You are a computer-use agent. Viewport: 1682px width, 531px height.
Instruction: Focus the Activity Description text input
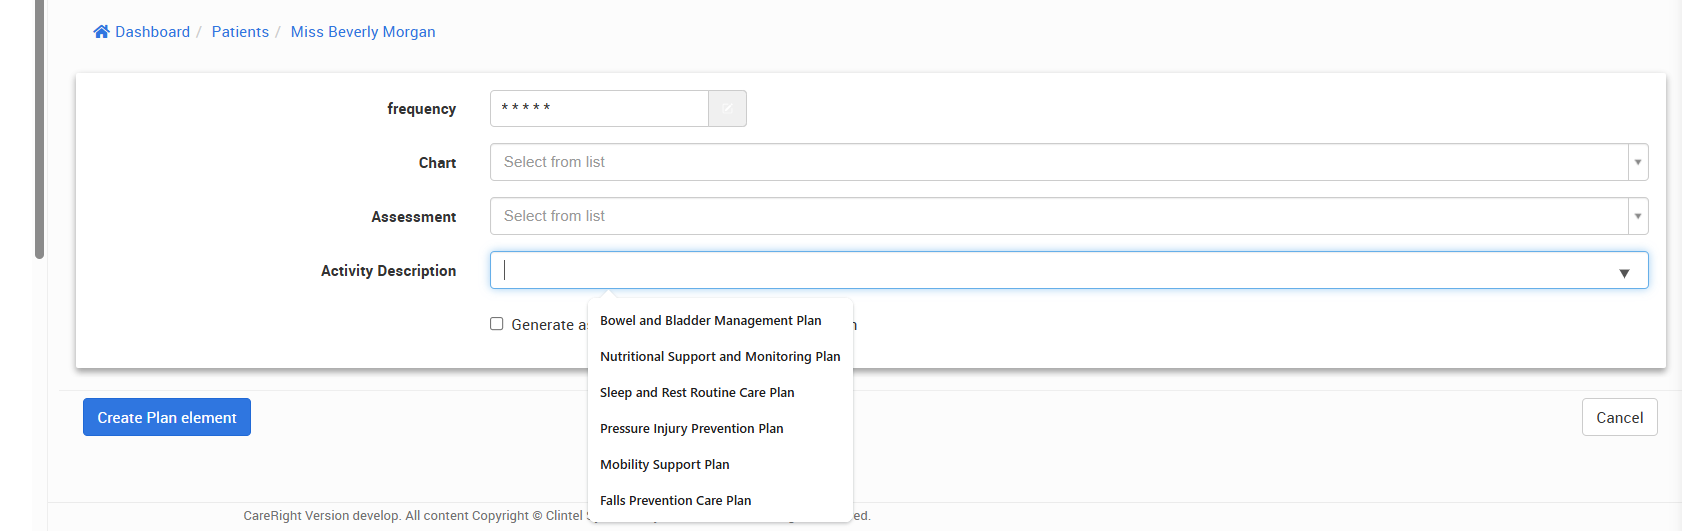pyautogui.click(x=1050, y=270)
